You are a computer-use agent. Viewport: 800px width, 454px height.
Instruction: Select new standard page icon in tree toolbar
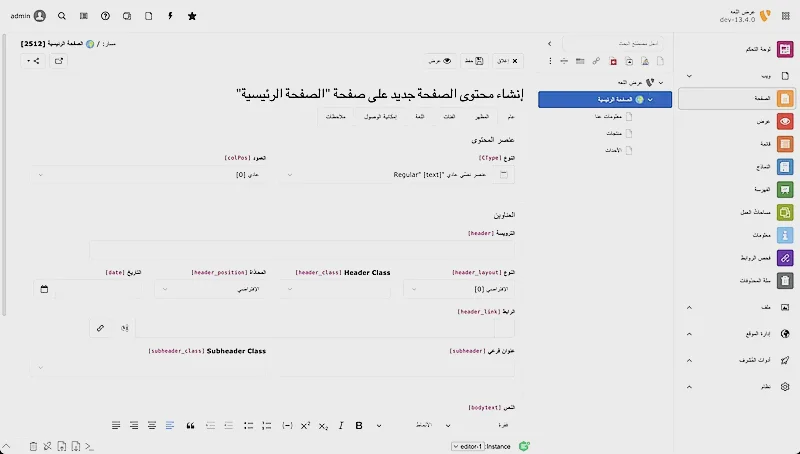tap(660, 61)
